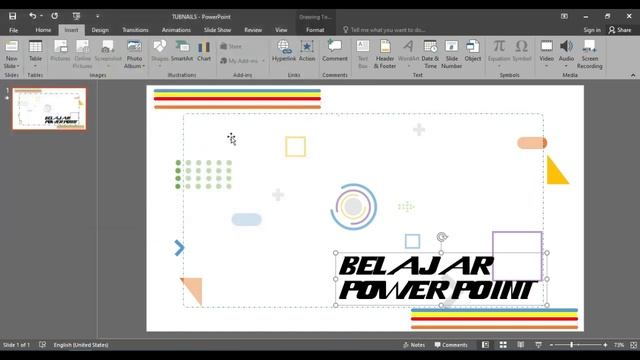This screenshot has height=360, width=640.
Task: Switch to Slide Sorter view
Action: coord(503,345)
